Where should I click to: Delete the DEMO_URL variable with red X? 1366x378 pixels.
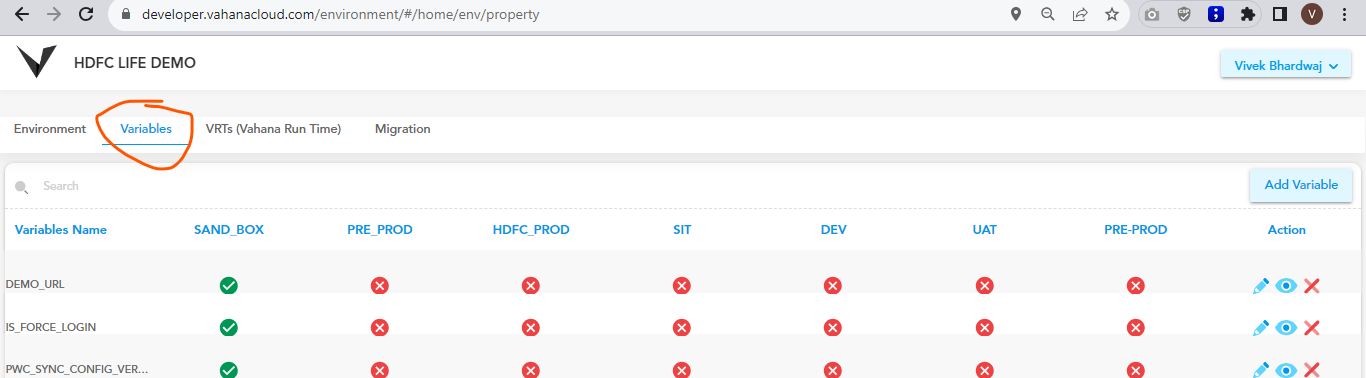point(1312,286)
